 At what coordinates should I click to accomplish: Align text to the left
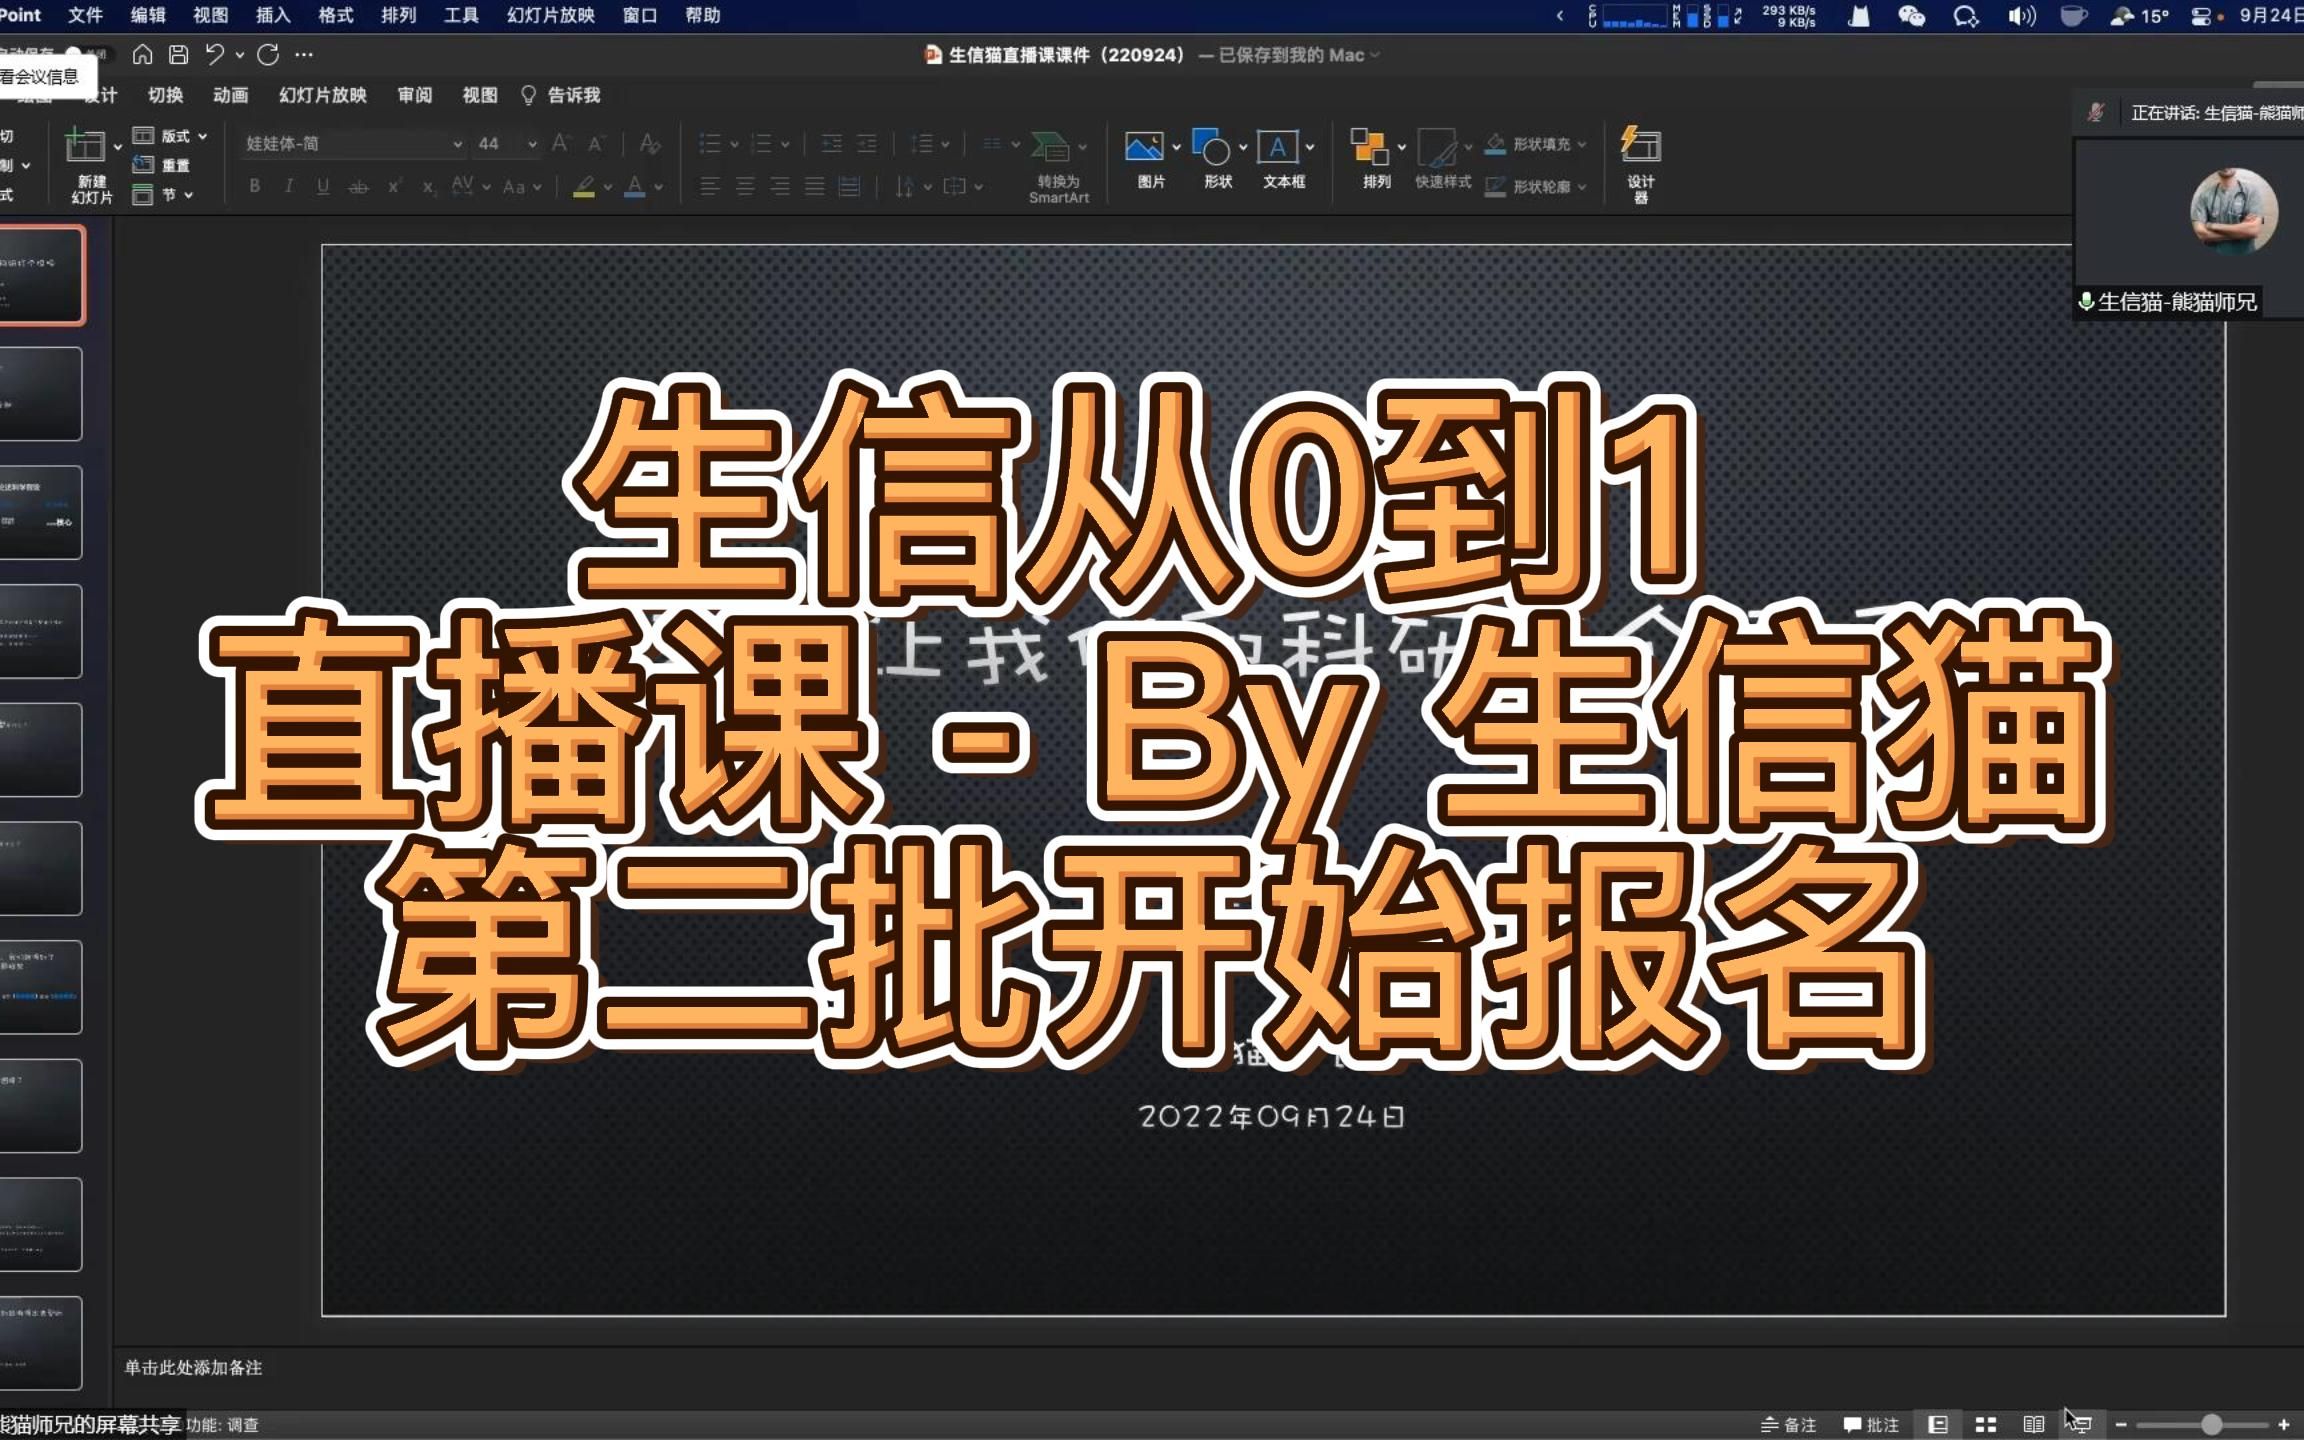point(710,186)
